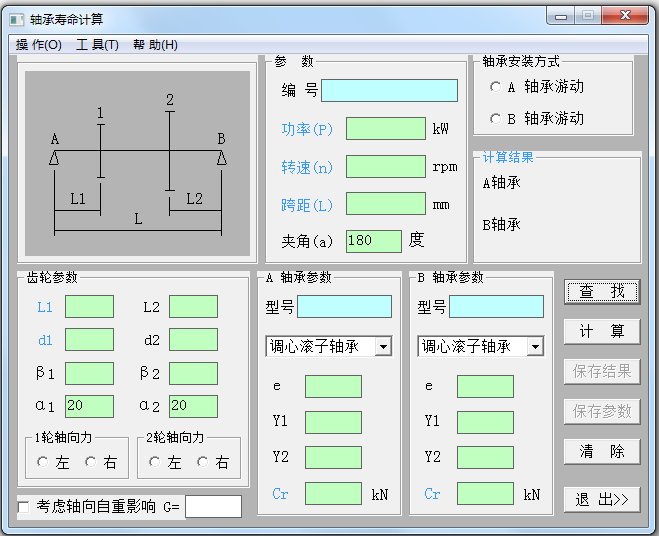Open the 工具(T) menu

tap(97, 45)
